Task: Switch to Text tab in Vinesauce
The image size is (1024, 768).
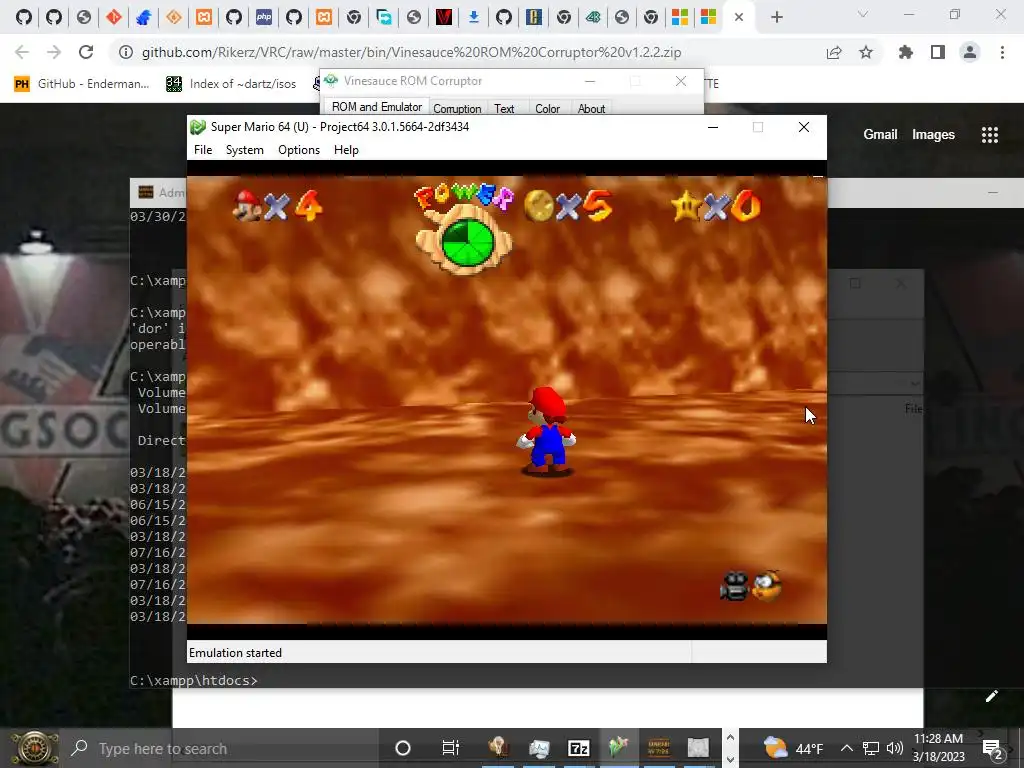Action: tap(504, 108)
